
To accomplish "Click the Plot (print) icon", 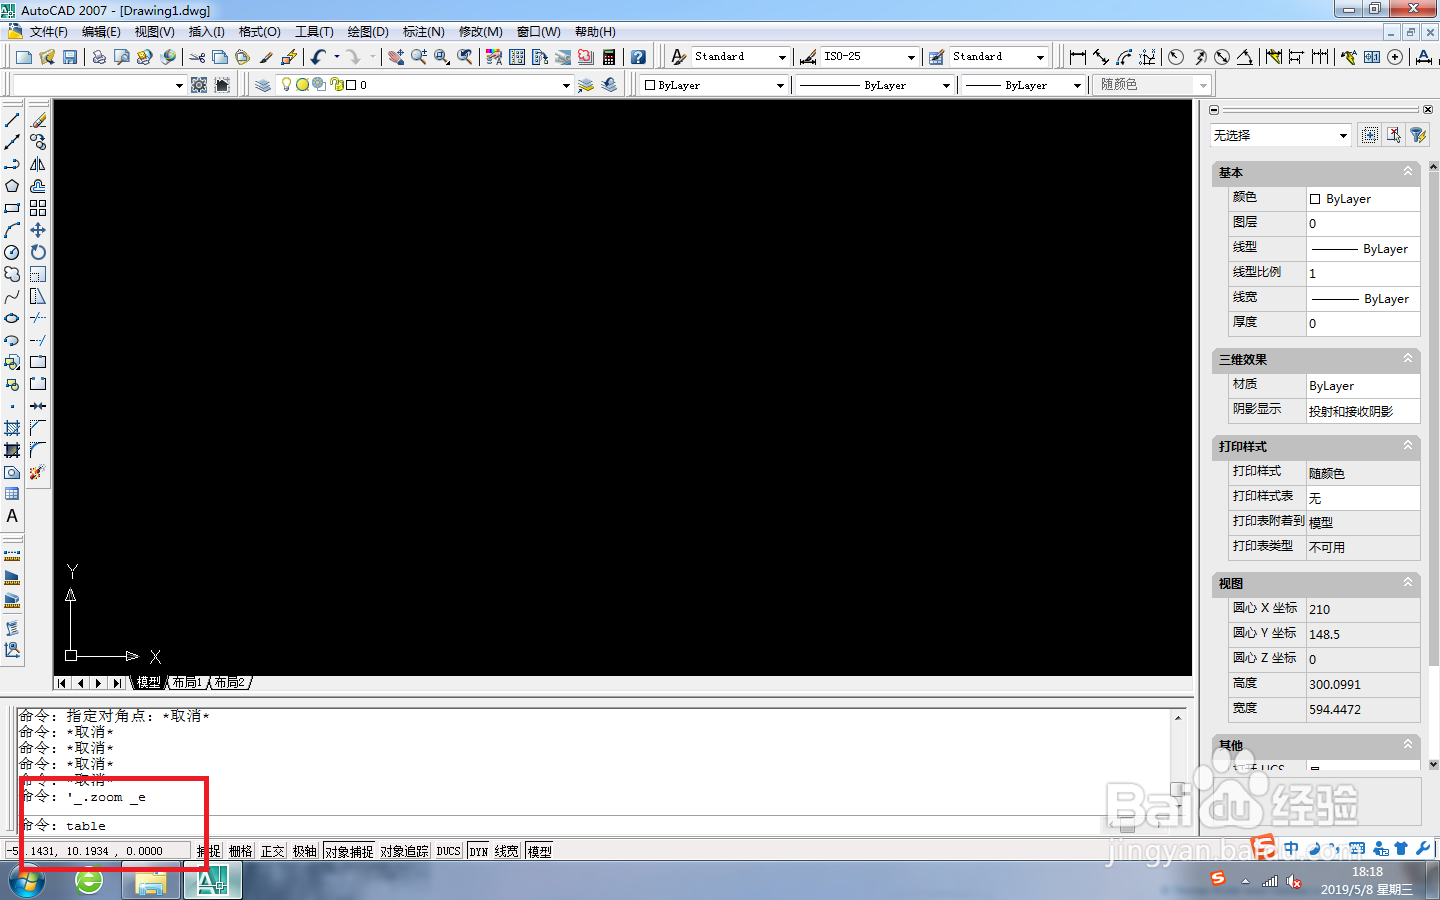I will (x=99, y=57).
